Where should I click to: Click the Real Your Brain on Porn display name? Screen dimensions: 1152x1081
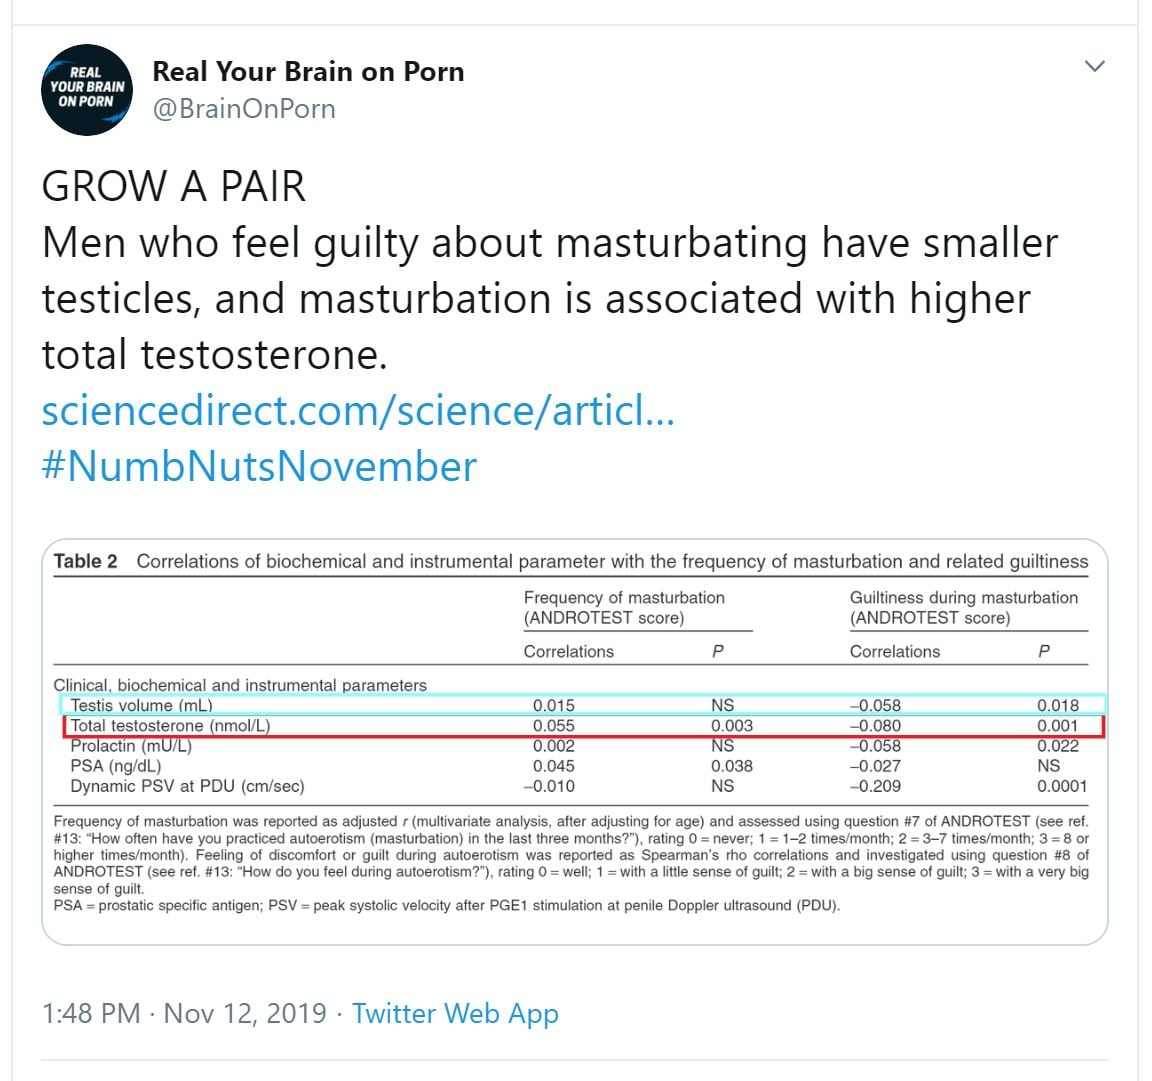click(308, 72)
